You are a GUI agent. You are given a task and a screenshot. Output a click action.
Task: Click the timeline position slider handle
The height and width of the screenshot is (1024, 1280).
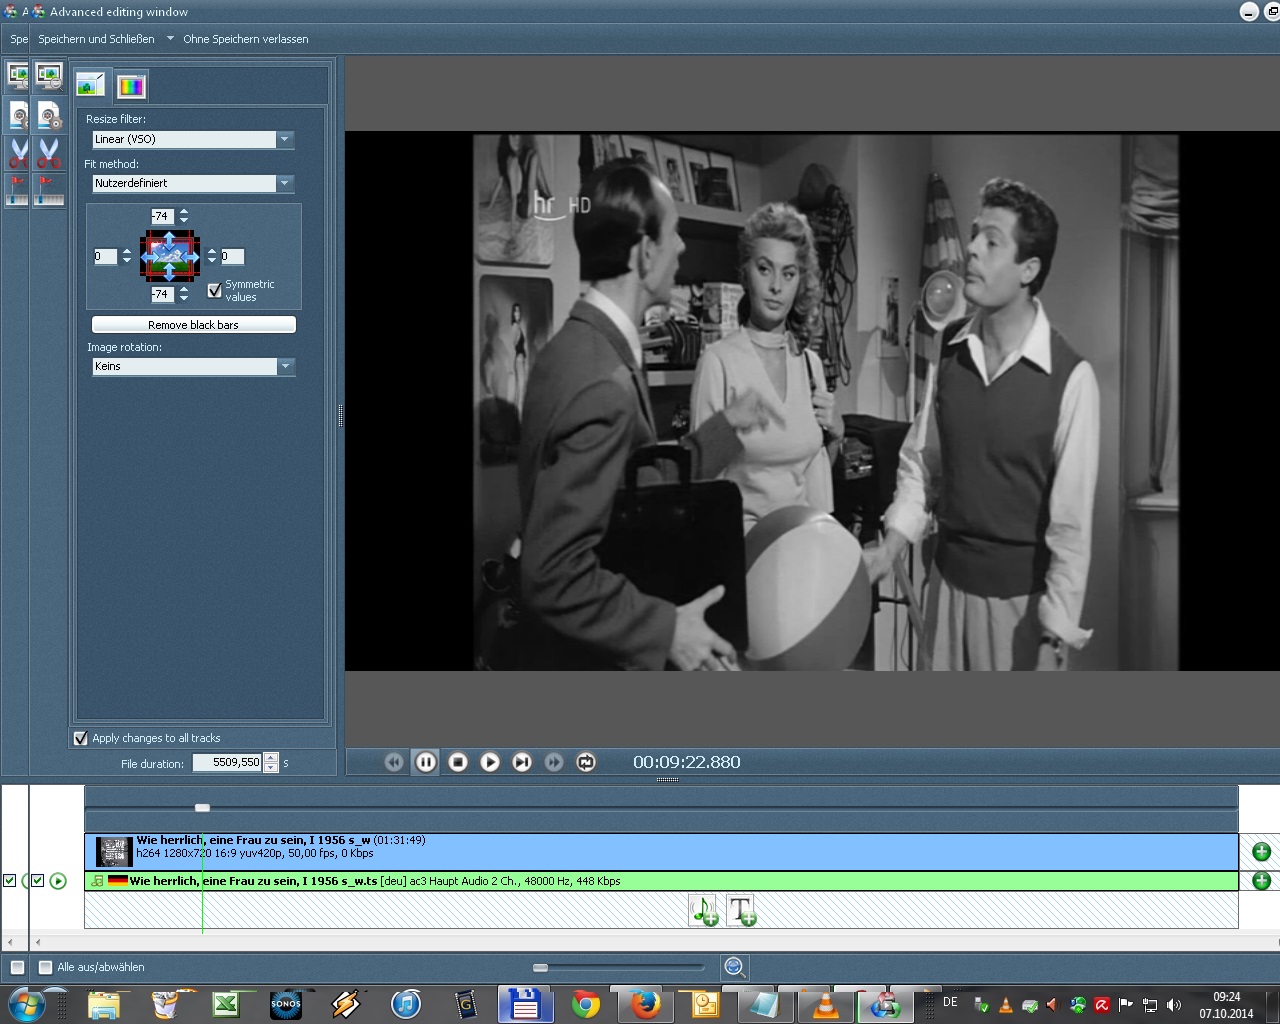coord(202,807)
